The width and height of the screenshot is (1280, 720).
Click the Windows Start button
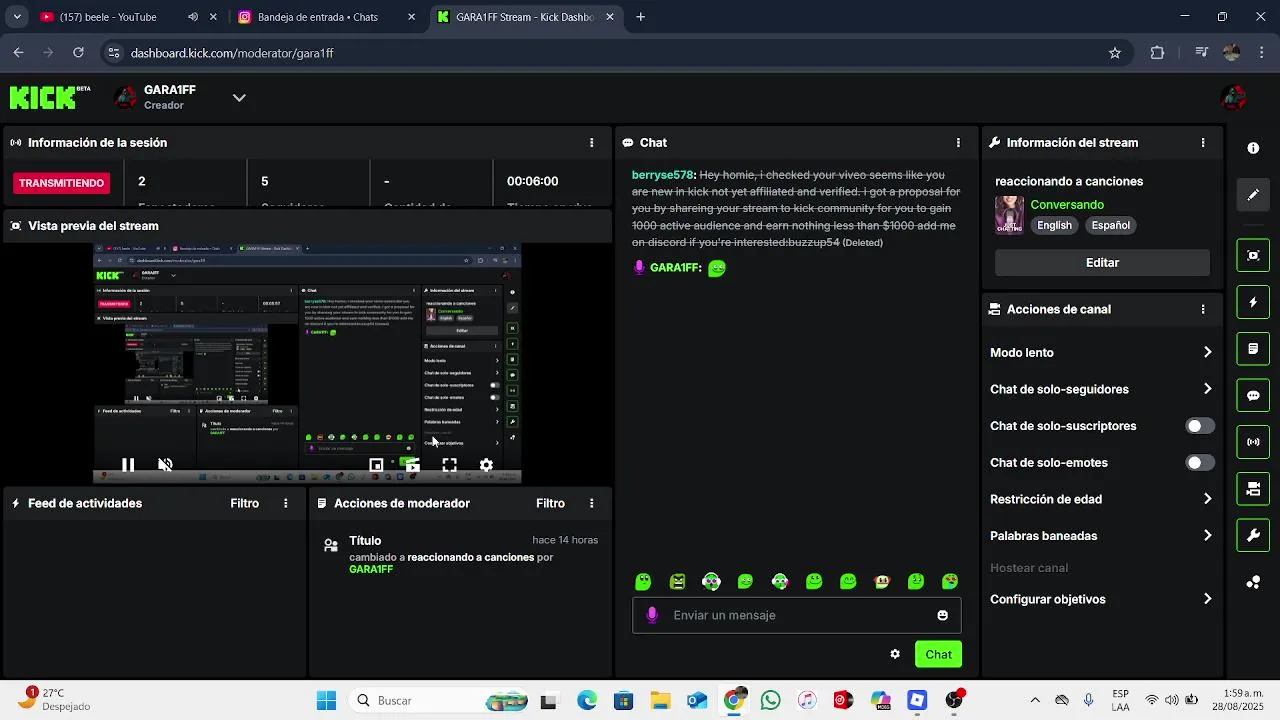(326, 701)
